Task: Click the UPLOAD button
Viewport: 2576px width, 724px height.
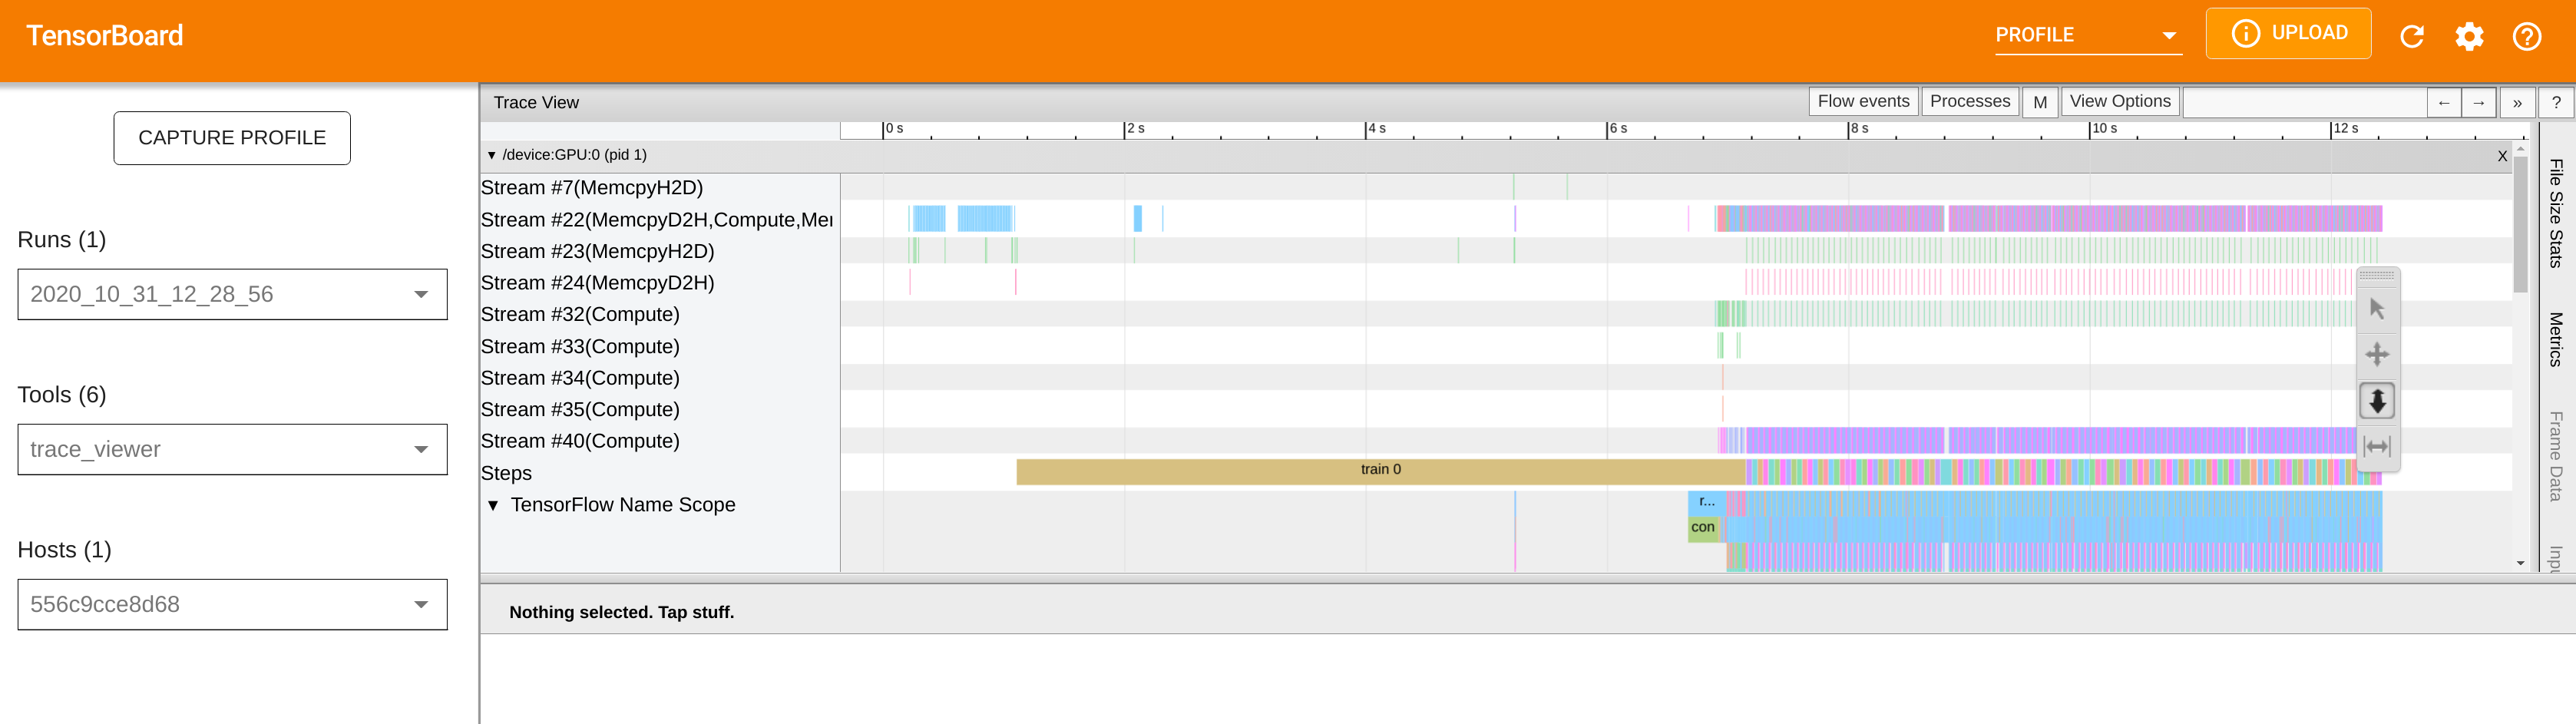Action: click(x=2289, y=32)
